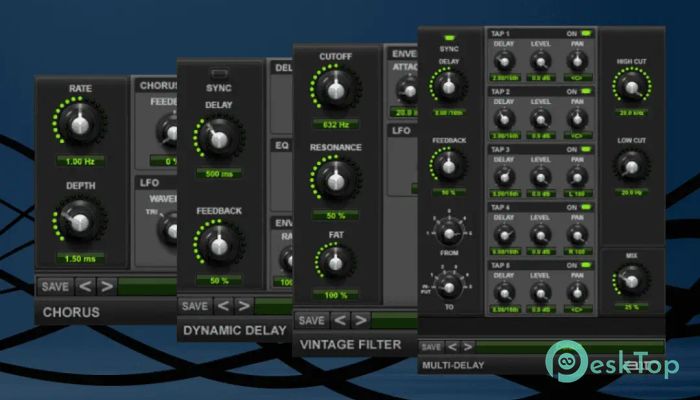Save the Chorus preset
Image resolution: width=700 pixels, height=400 pixels.
(54, 287)
